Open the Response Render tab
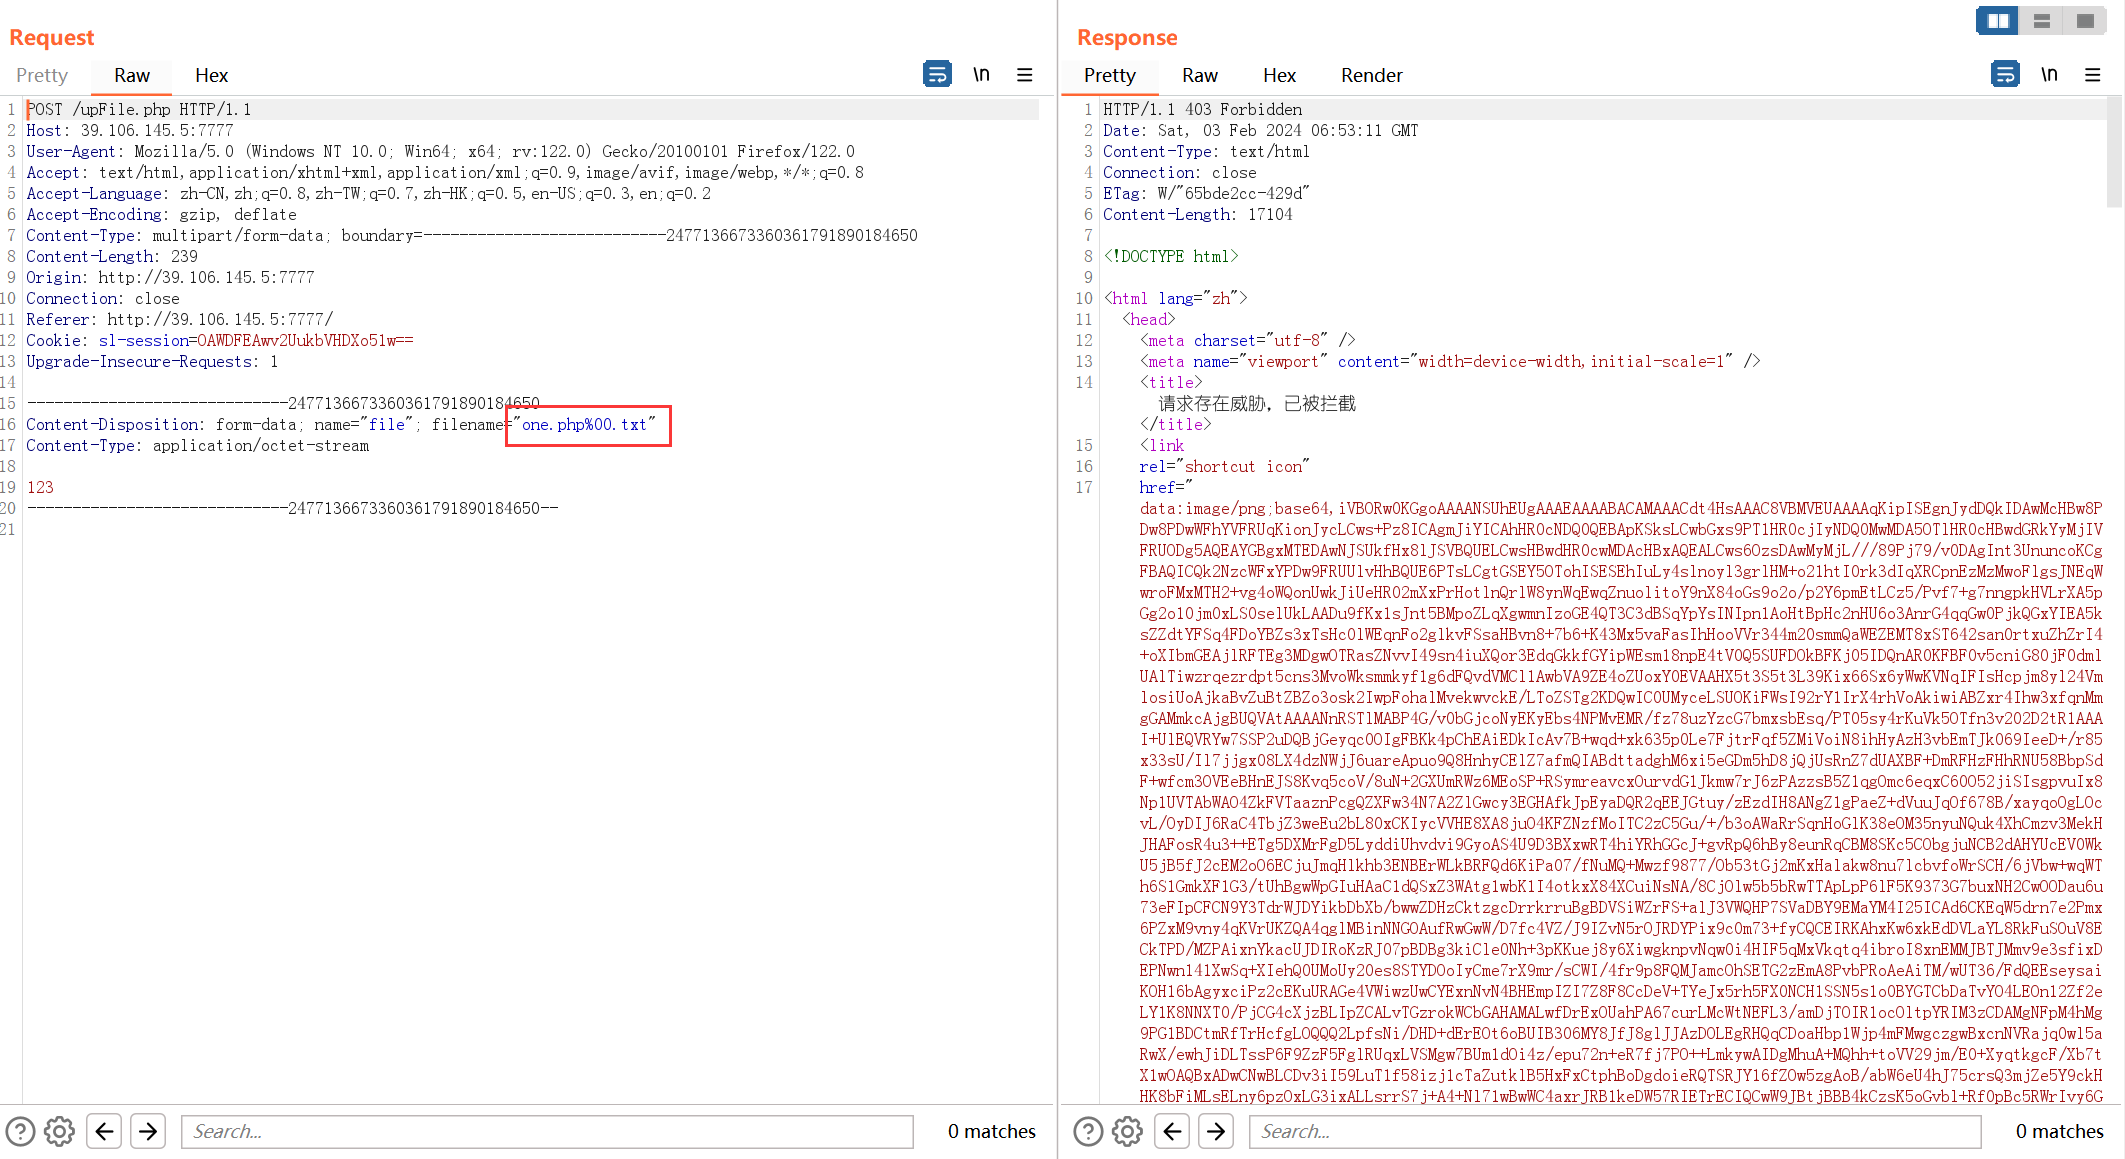The width and height of the screenshot is (2125, 1159). [x=1371, y=75]
